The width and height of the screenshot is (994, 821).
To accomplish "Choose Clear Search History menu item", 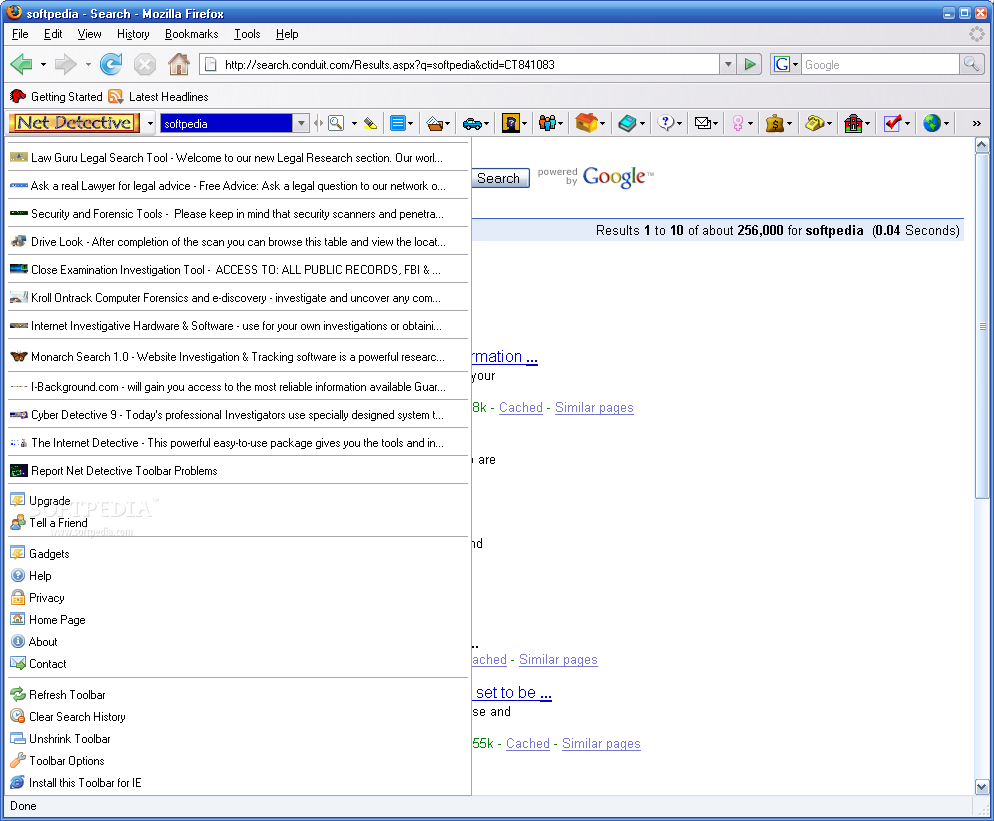I will 238,717.
